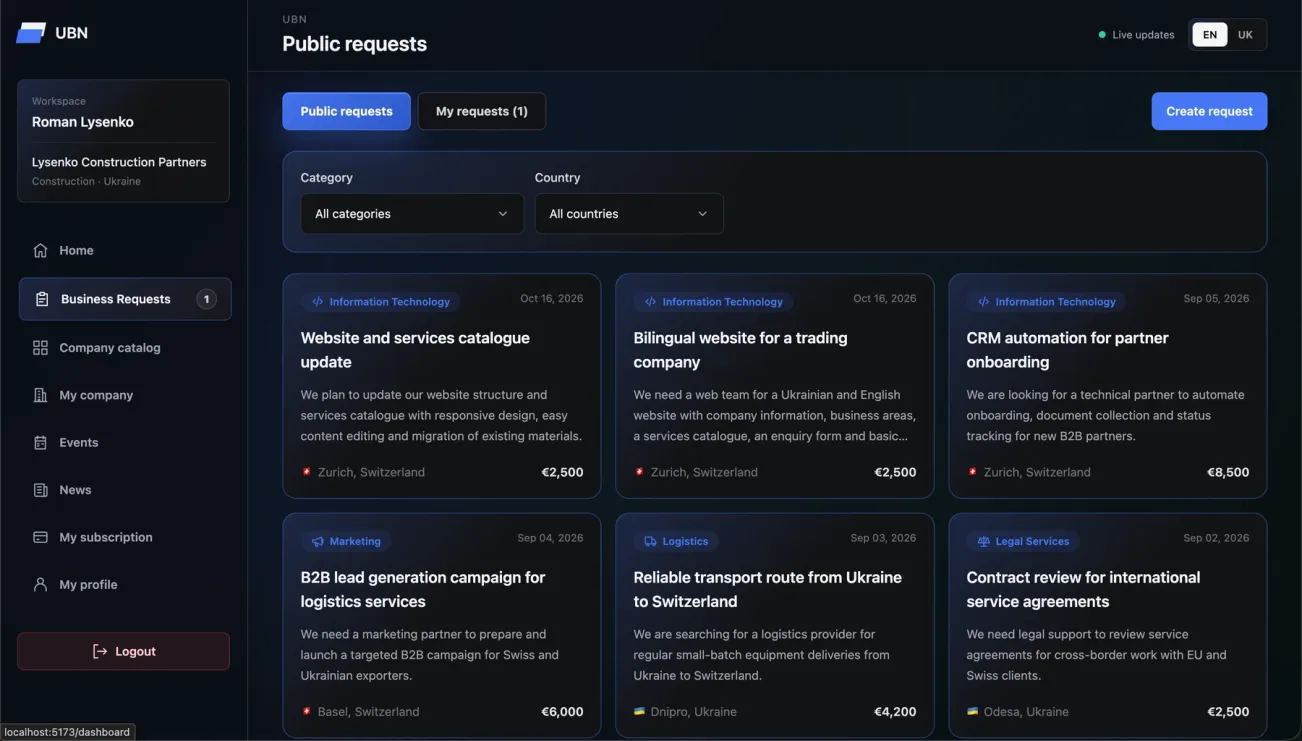
Task: Open the My requests (1) tab
Action: [x=482, y=111]
